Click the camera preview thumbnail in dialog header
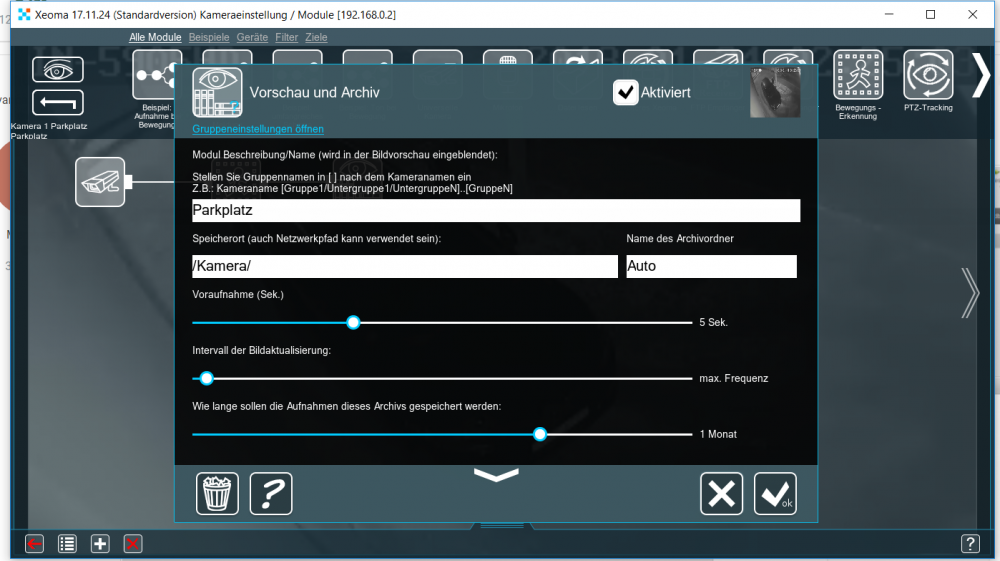This screenshot has width=1000, height=561. (x=775, y=92)
